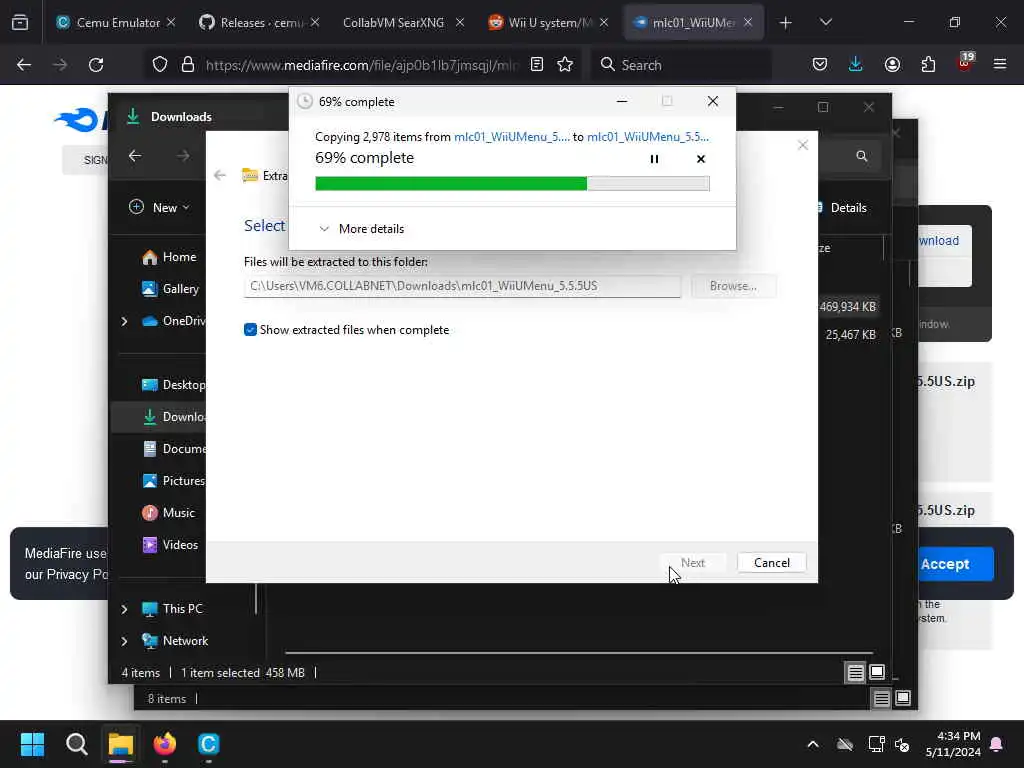This screenshot has width=1024, height=768.
Task: Expand the This PC node
Action: click(x=124, y=609)
